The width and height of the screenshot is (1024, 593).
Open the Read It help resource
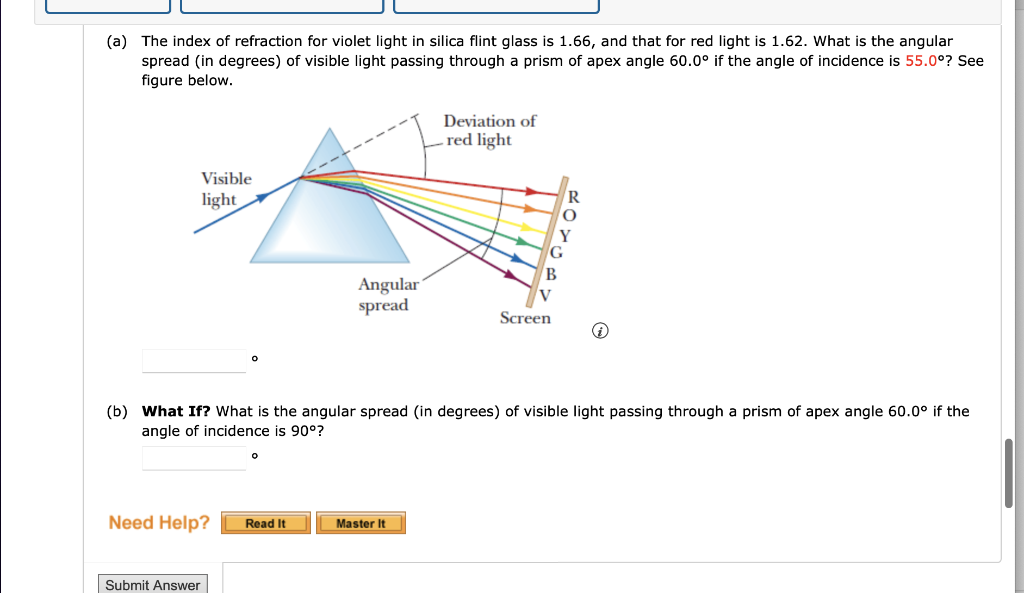click(266, 523)
